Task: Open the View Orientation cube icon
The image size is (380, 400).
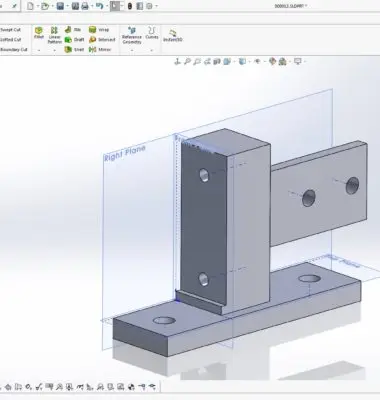Action: 227,61
